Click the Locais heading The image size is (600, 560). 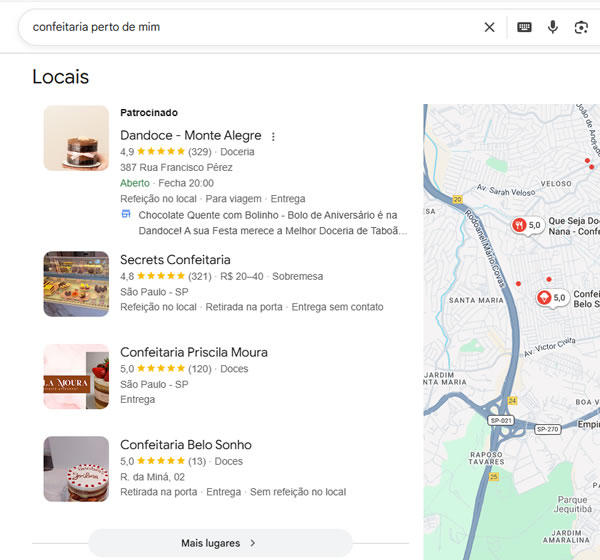point(60,77)
